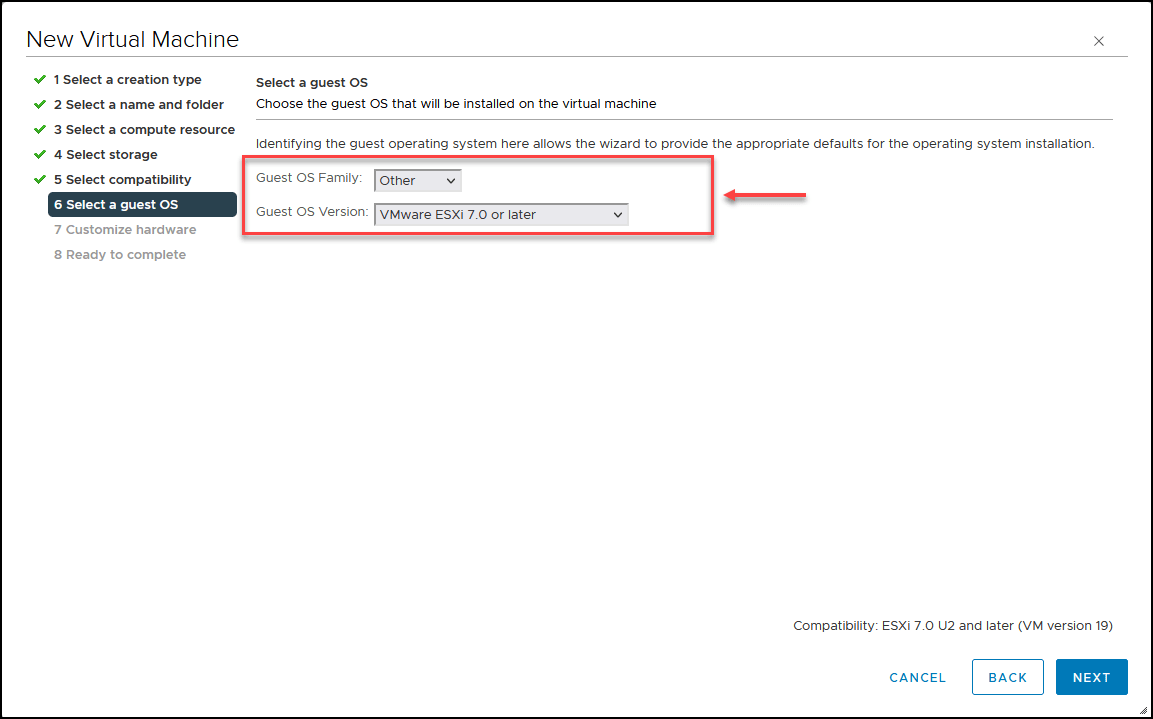This screenshot has width=1153, height=719.
Task: Click the green checkmark beside step 5
Action: pos(40,179)
